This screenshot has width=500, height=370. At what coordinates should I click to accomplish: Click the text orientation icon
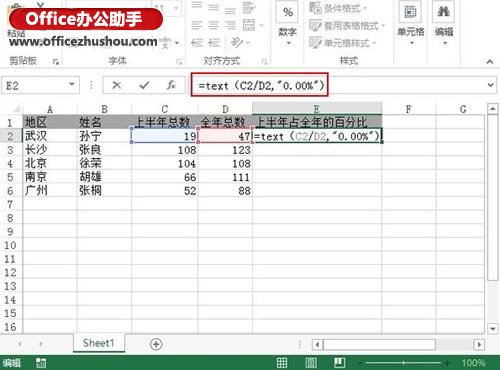click(236, 42)
